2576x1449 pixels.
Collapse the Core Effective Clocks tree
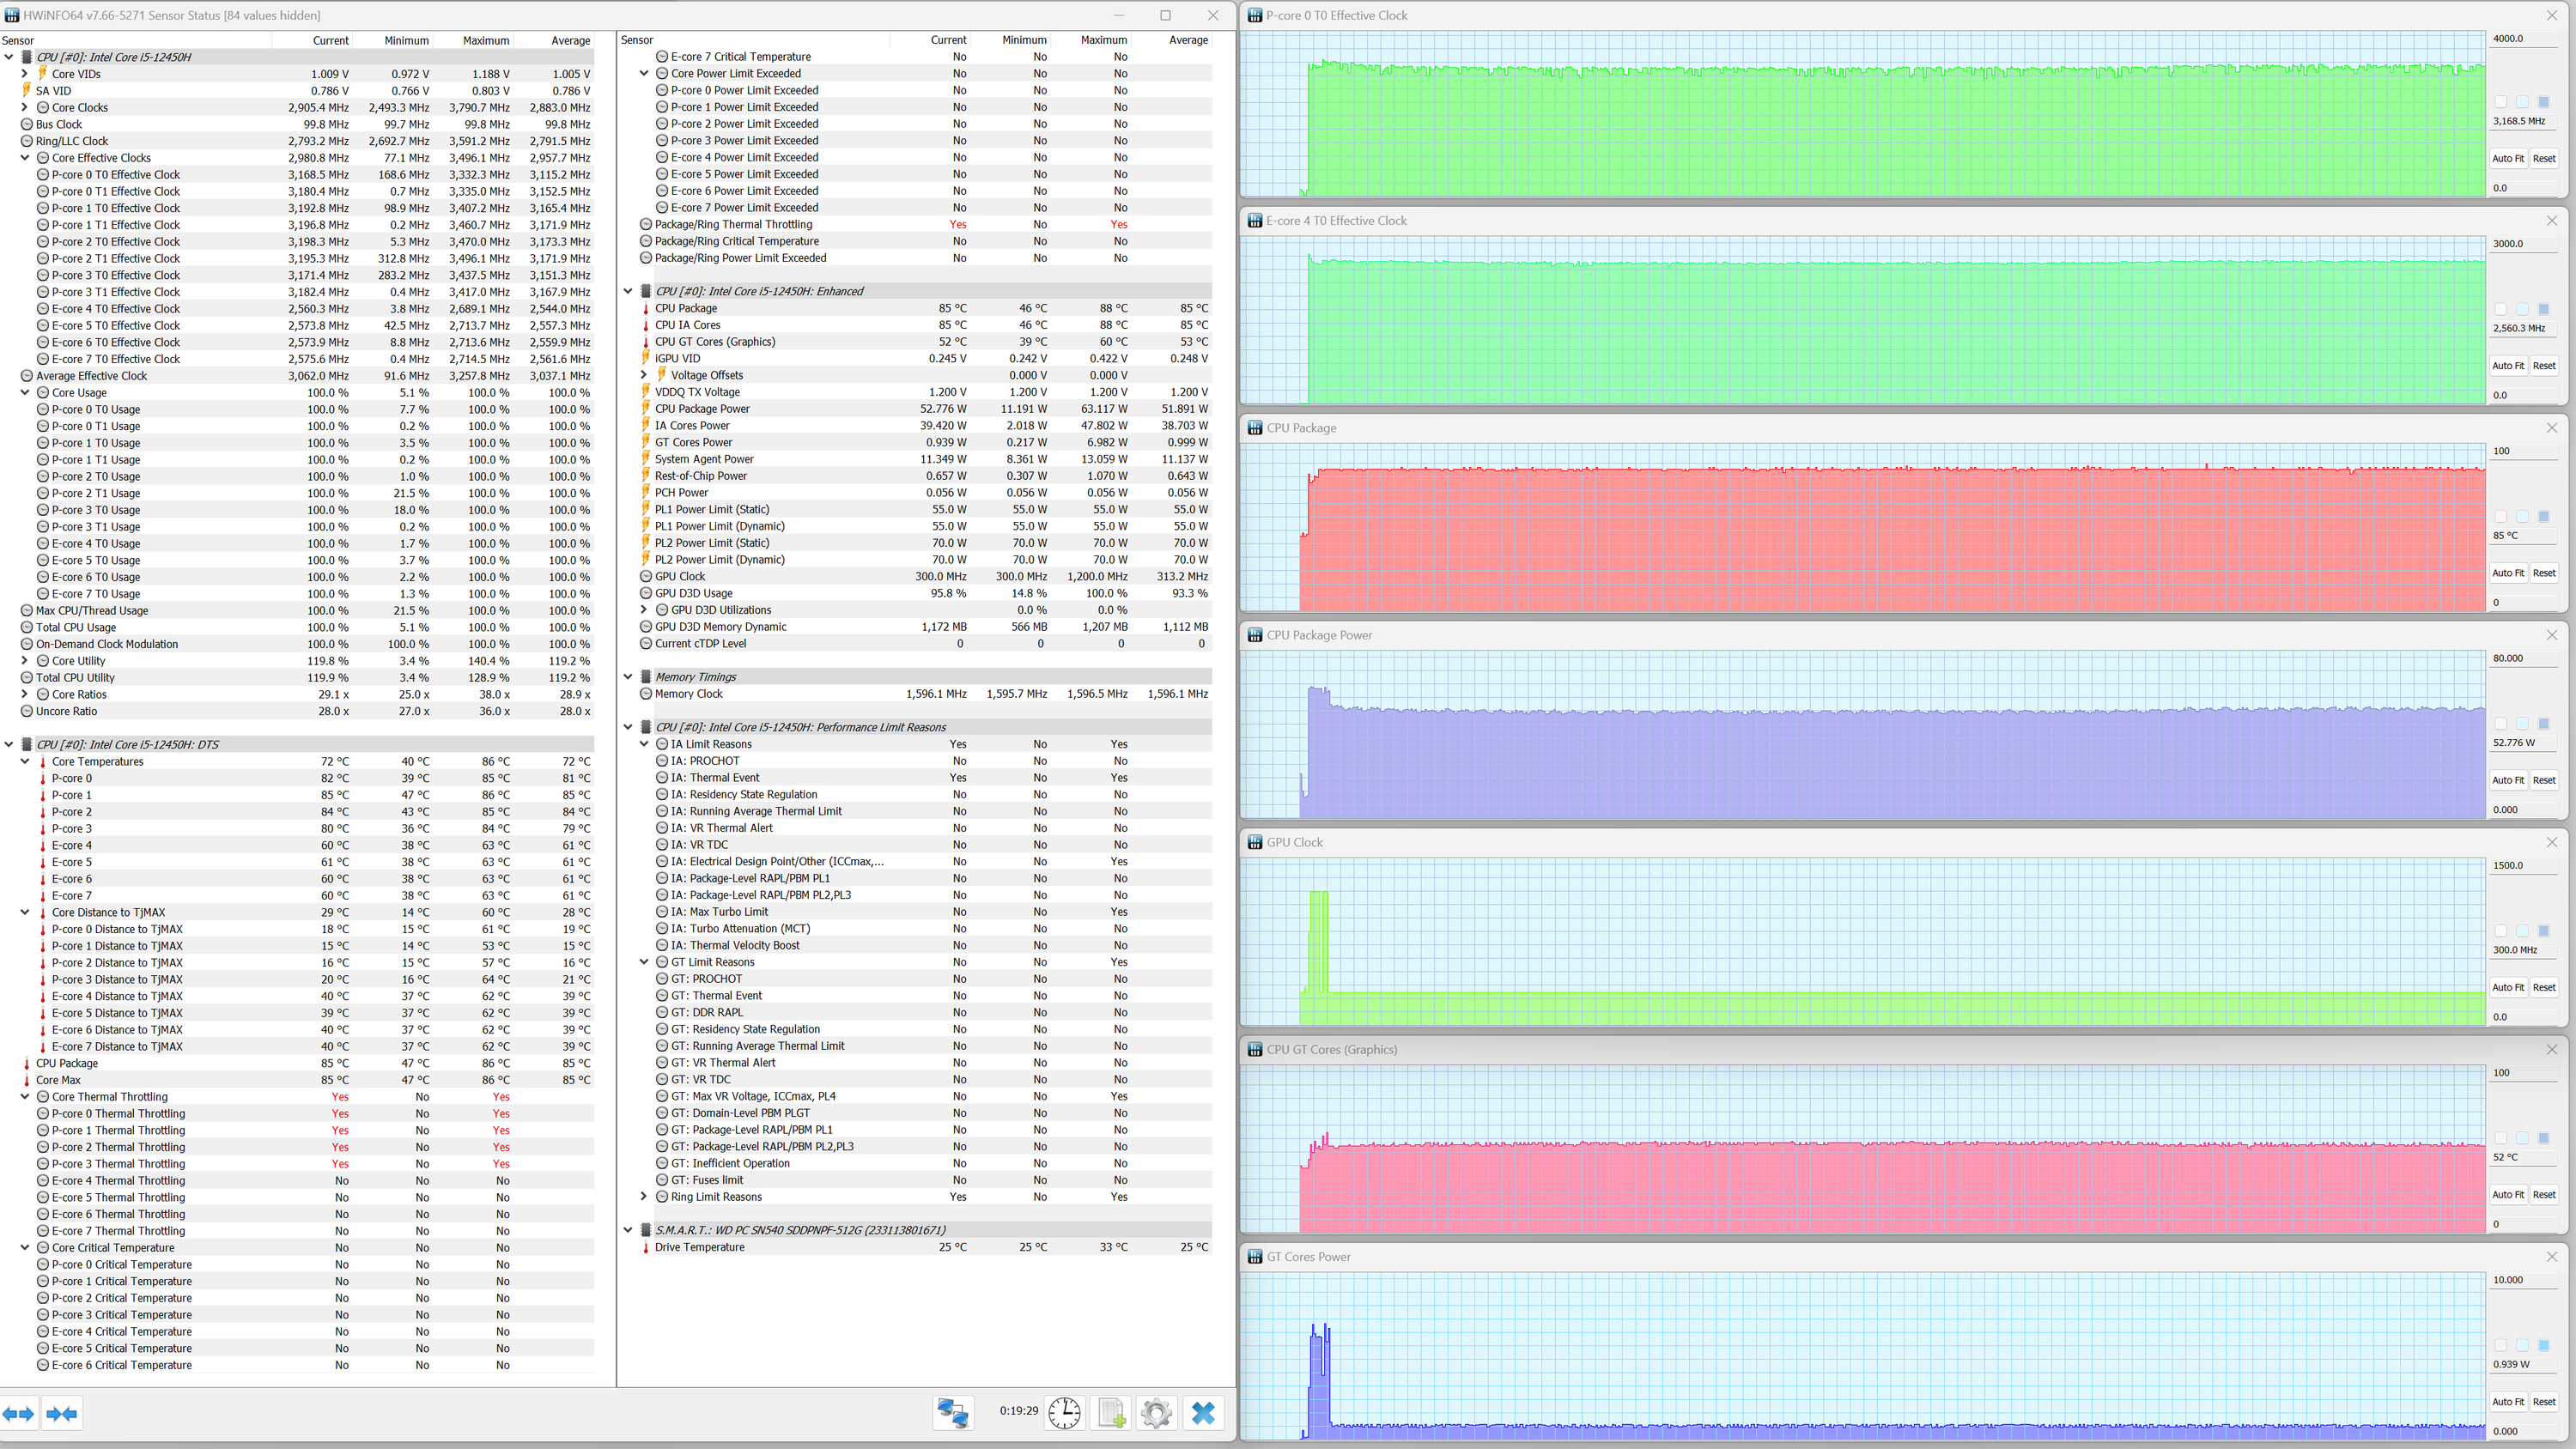click(x=25, y=158)
